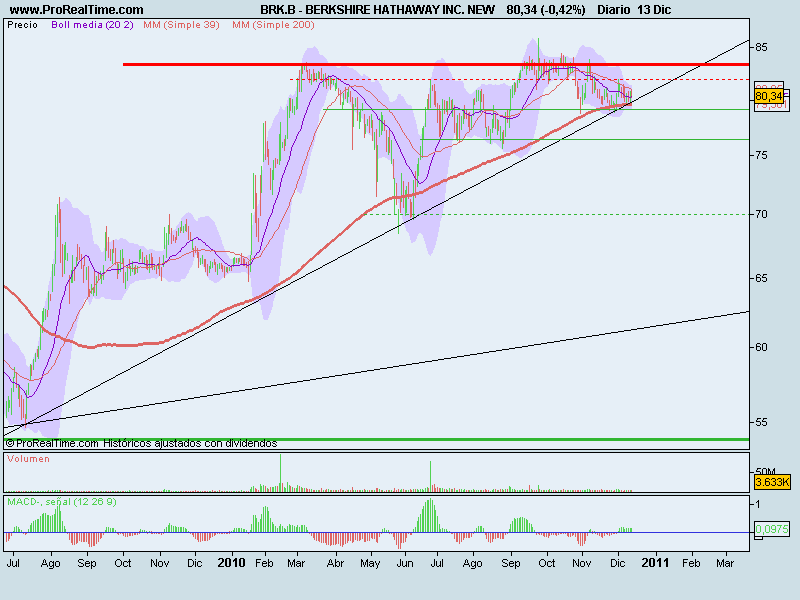Click the 55 price axis label
The image size is (800, 600).
pyautogui.click(x=761, y=422)
